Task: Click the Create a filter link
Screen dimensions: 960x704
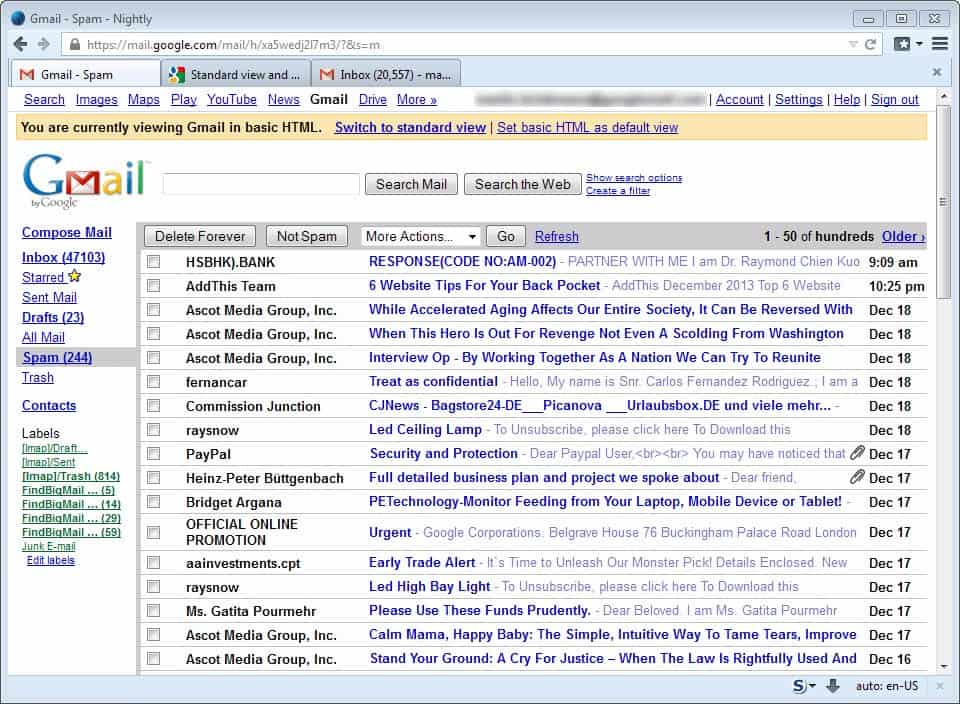Action: [x=618, y=190]
